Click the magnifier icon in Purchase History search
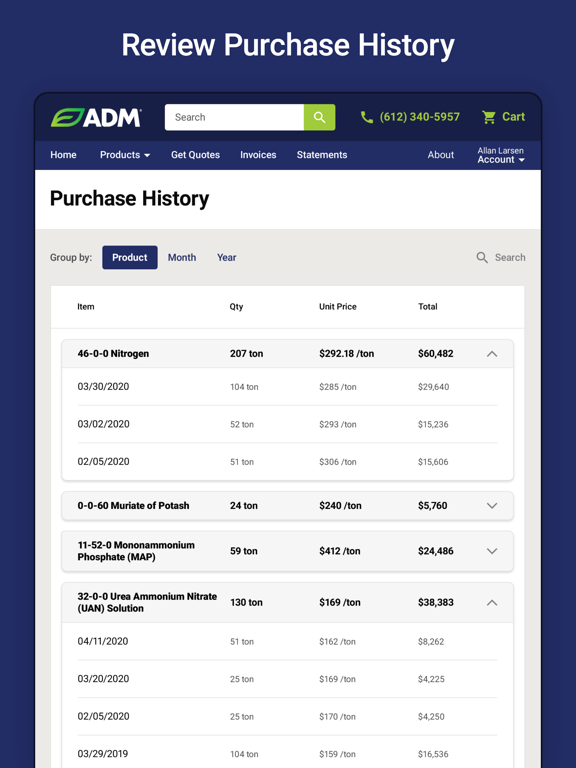This screenshot has height=768, width=576. [482, 258]
